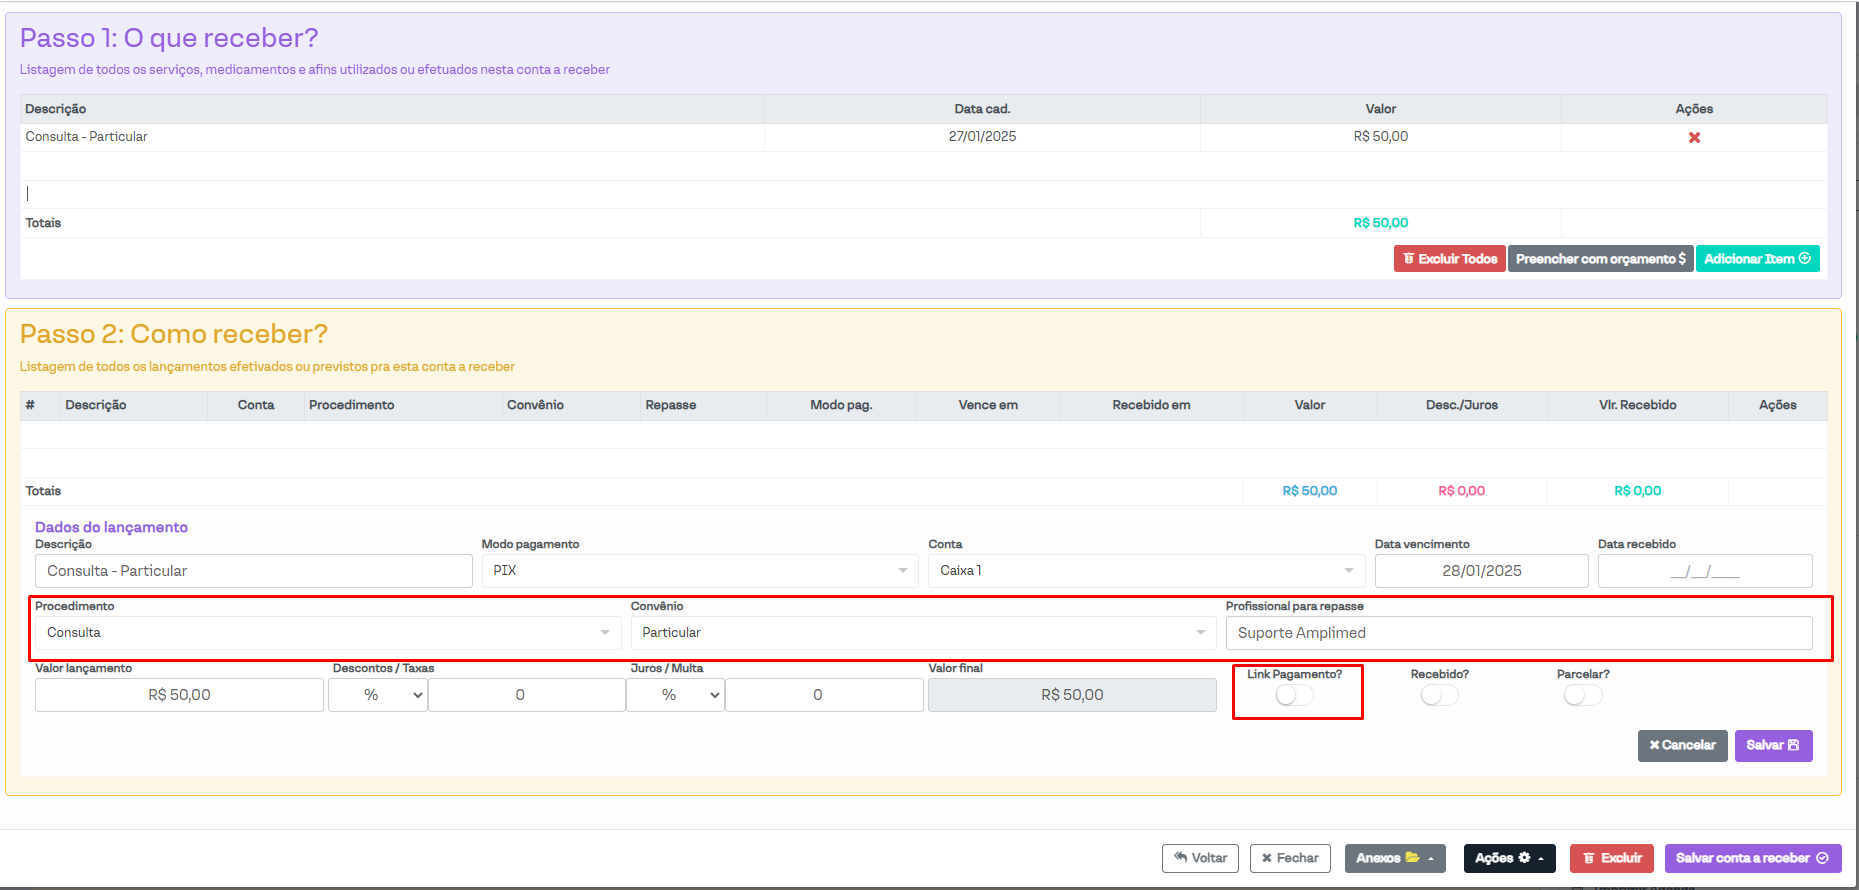Click the purple Salvar button
Viewport: 1859px width, 890px height.
[x=1773, y=745]
